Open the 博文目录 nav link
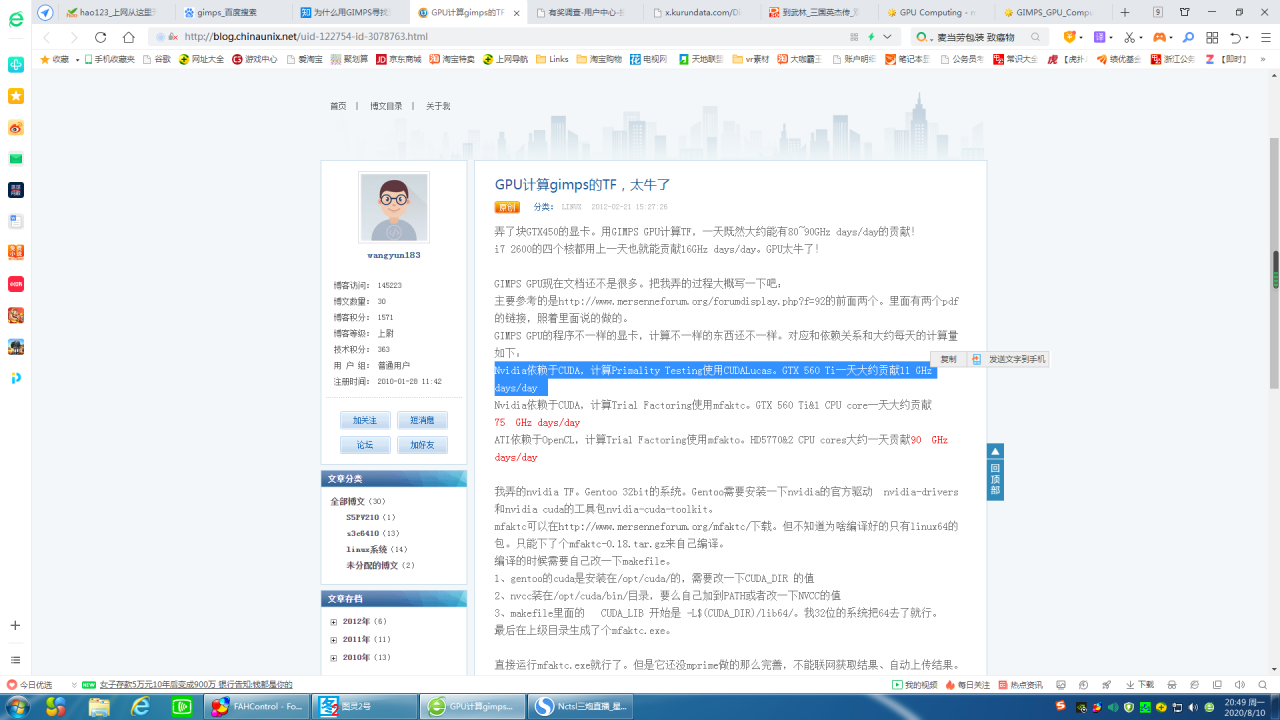The height and width of the screenshot is (720, 1280). 386,106
